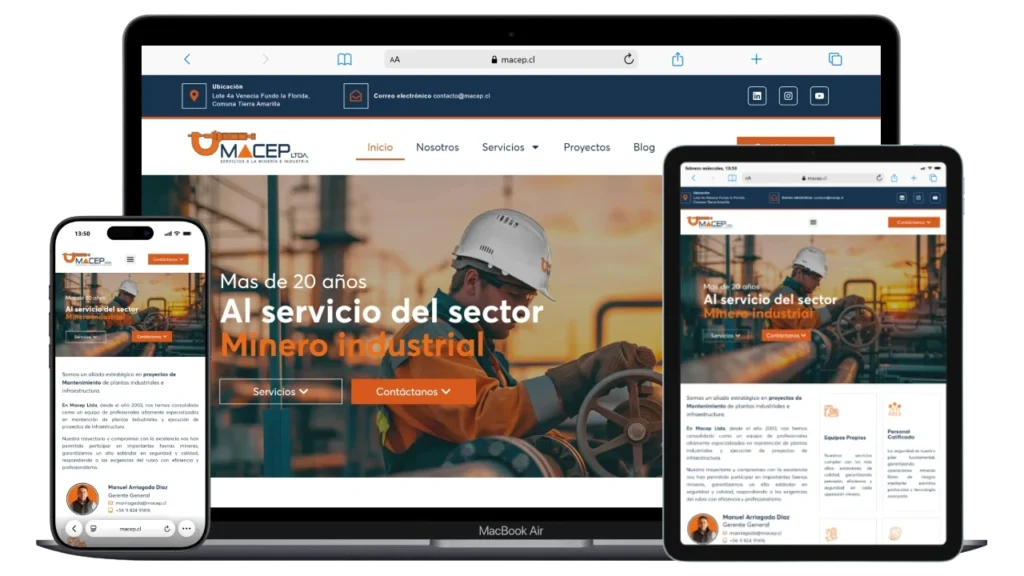Click the envelope icon next to contacto@macep.cl
This screenshot has height=576, width=1024.
(x=355, y=96)
